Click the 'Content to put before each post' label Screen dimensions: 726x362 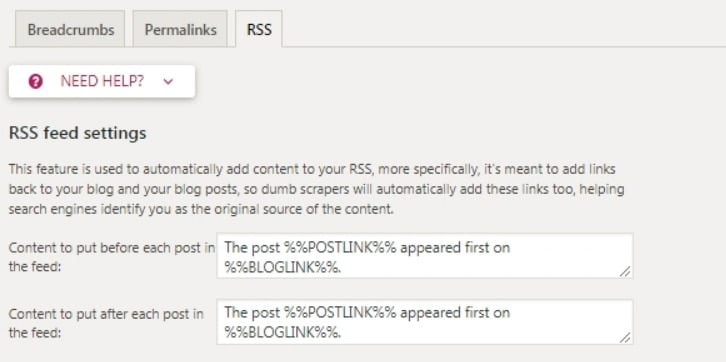[112, 257]
